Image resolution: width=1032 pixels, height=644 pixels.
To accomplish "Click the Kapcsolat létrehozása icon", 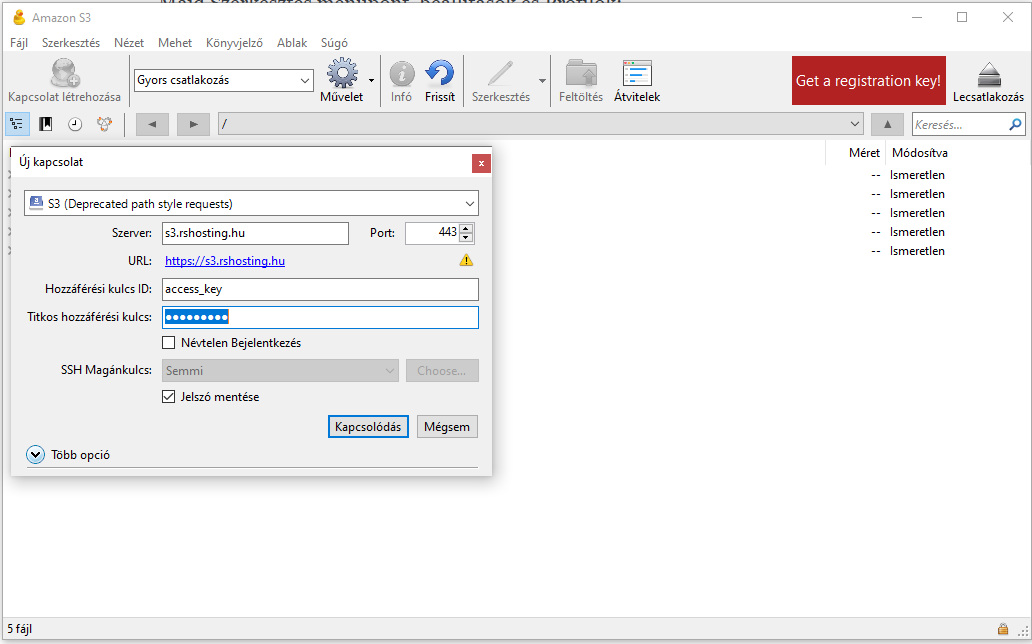I will pos(64,75).
